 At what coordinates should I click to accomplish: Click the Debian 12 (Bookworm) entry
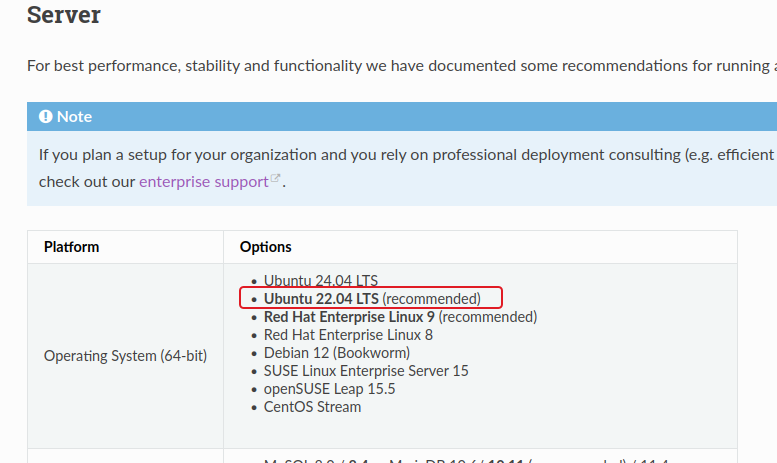[336, 353]
